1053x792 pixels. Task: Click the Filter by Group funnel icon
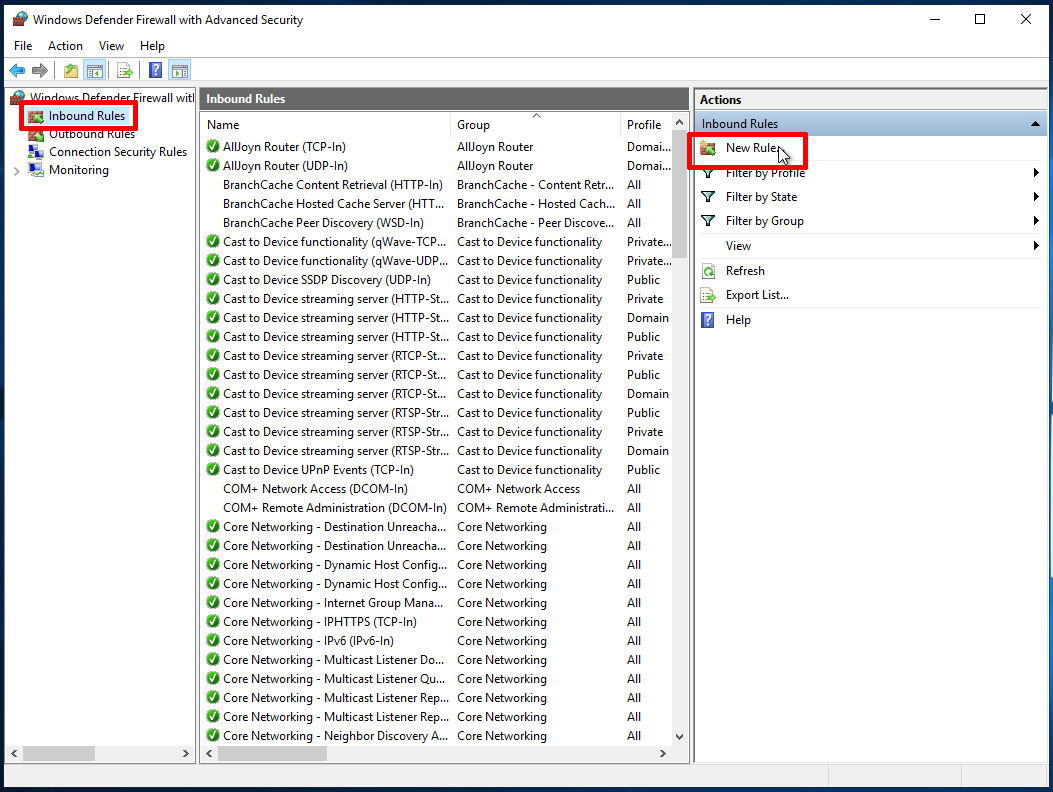click(708, 221)
